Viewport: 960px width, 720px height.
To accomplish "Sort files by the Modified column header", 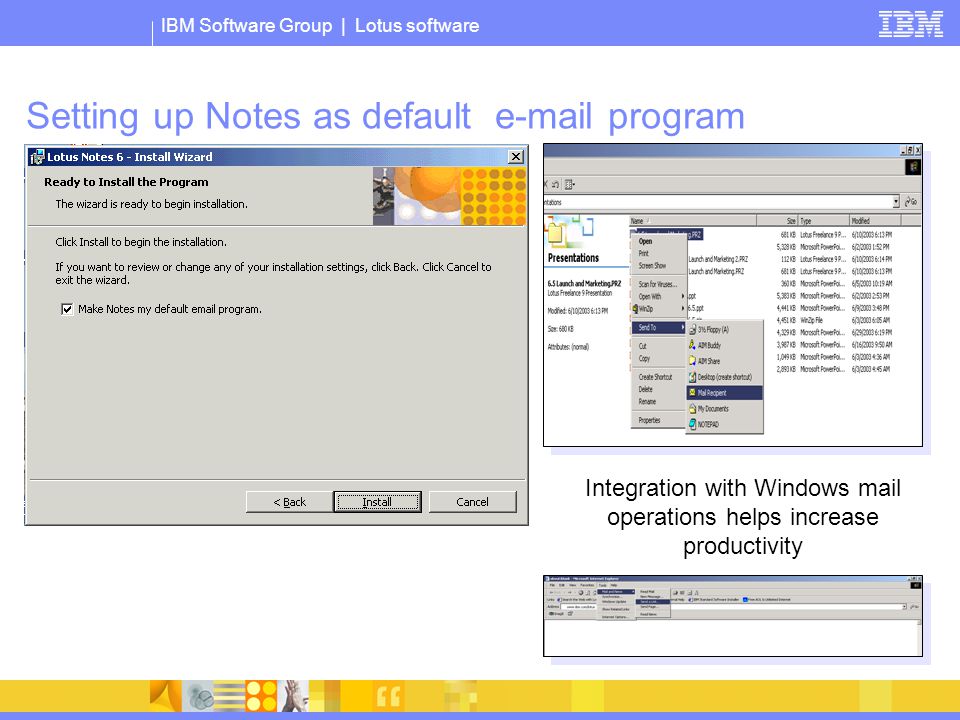I will [x=875, y=221].
